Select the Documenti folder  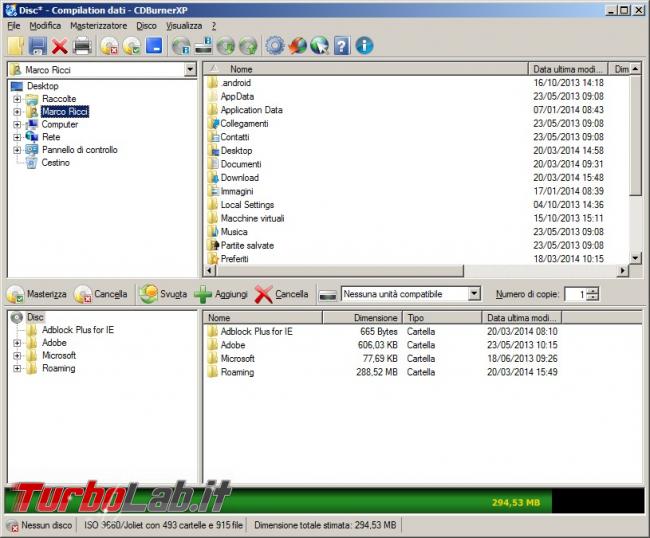(x=241, y=164)
